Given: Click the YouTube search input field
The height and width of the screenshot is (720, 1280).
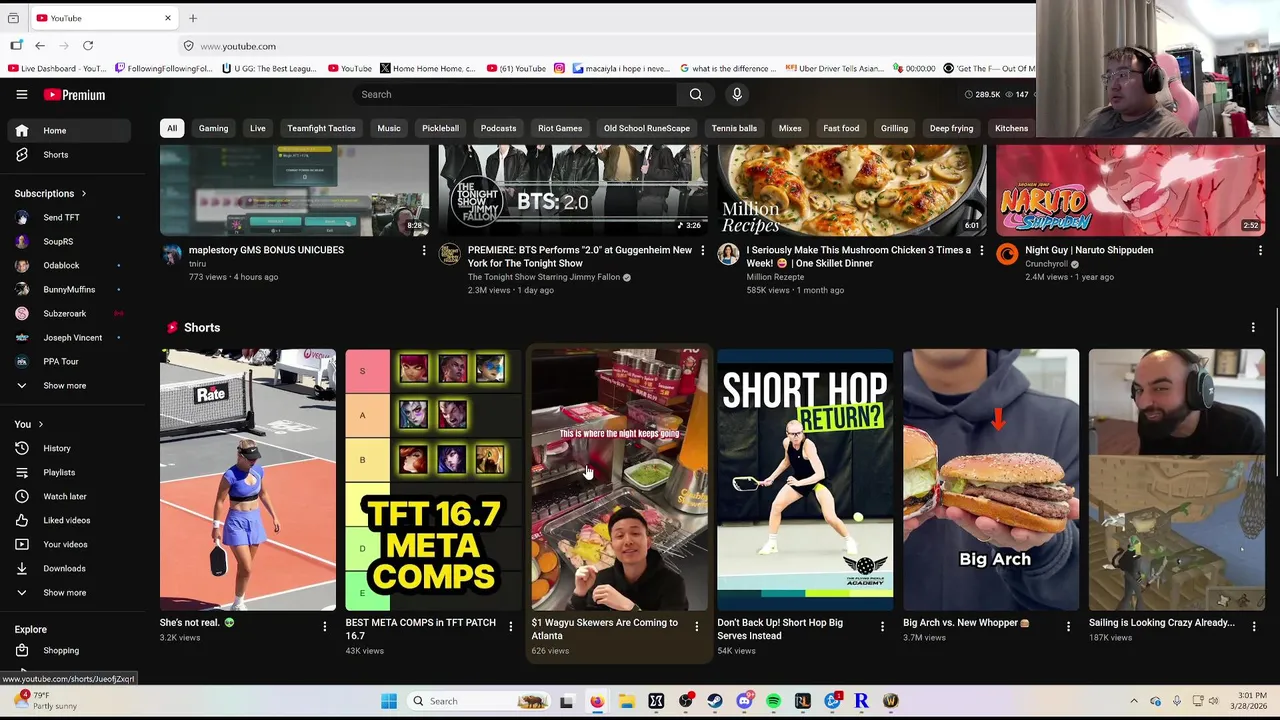Looking at the screenshot, I should (515, 94).
